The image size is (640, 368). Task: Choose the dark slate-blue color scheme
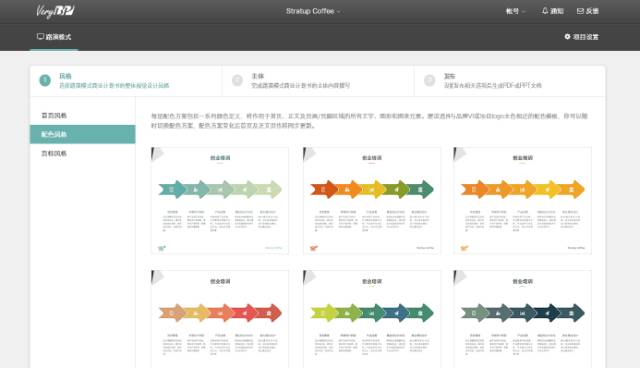pos(522,319)
